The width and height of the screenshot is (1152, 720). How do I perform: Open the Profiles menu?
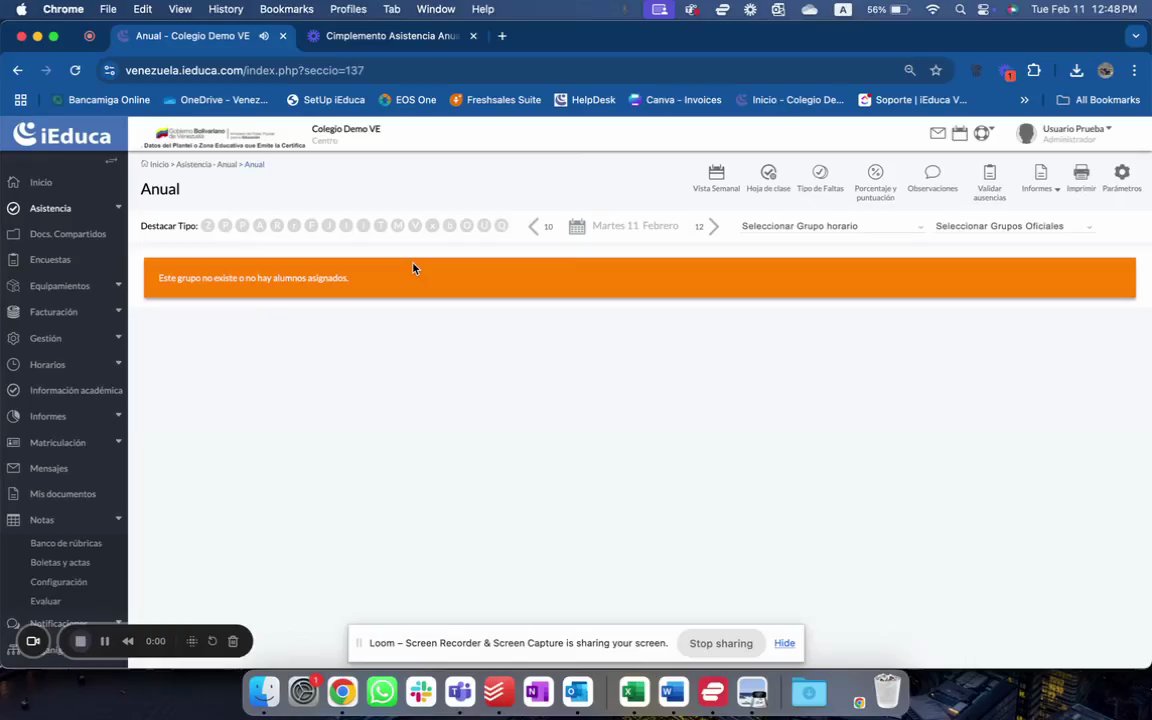pyautogui.click(x=348, y=10)
